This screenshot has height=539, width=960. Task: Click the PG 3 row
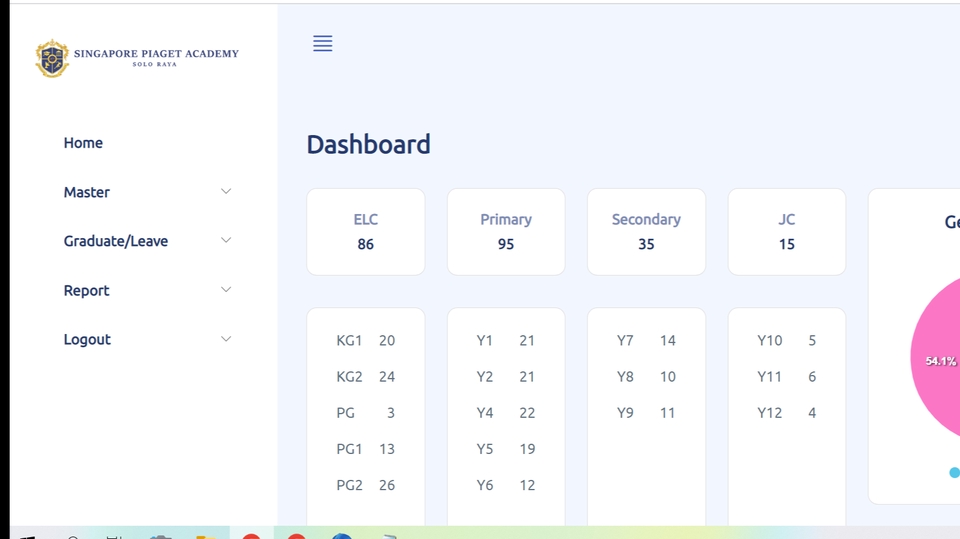[x=366, y=413]
